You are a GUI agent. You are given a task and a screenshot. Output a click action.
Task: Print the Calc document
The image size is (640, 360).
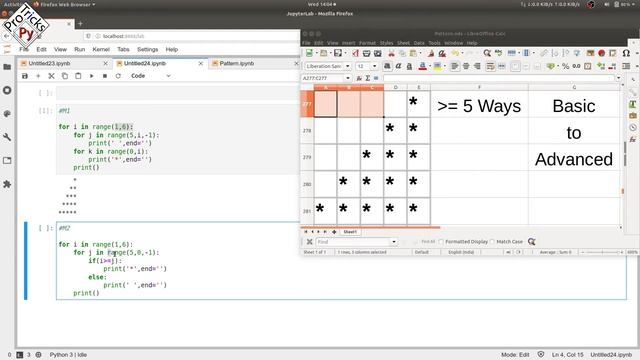tap(367, 53)
